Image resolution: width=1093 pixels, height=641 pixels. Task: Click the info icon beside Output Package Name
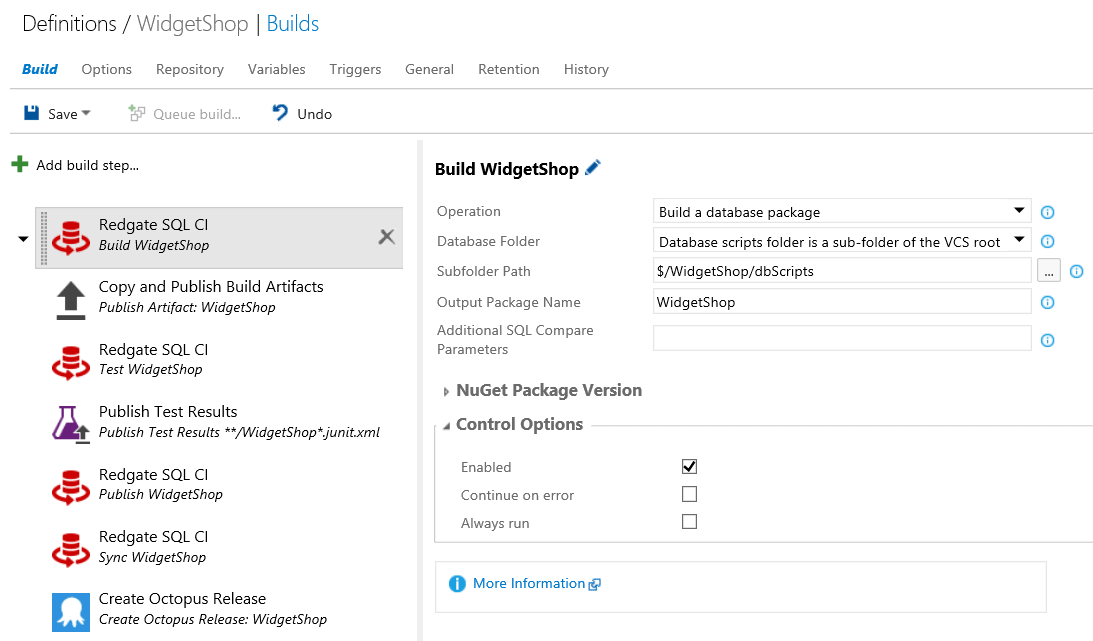tap(1048, 302)
